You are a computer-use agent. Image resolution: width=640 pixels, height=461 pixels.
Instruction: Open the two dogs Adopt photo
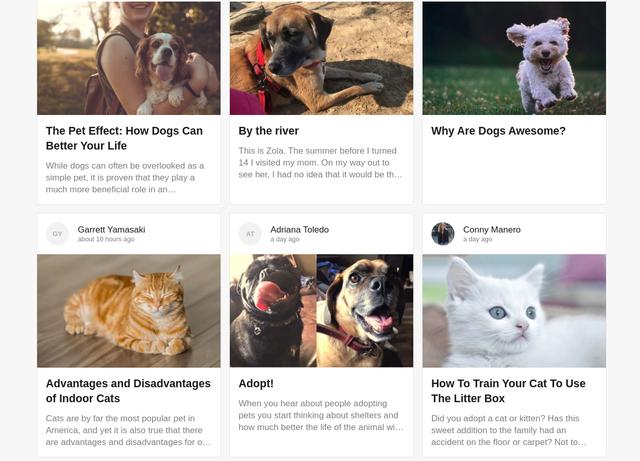click(x=321, y=311)
